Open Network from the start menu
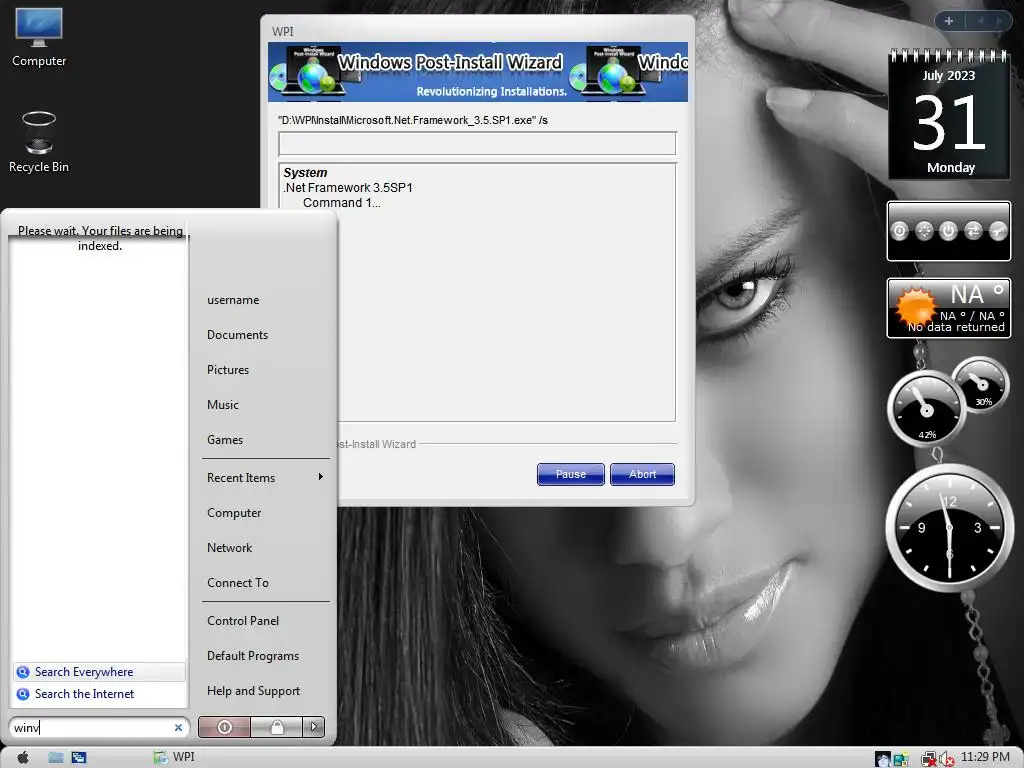The image size is (1024, 768). (x=230, y=548)
